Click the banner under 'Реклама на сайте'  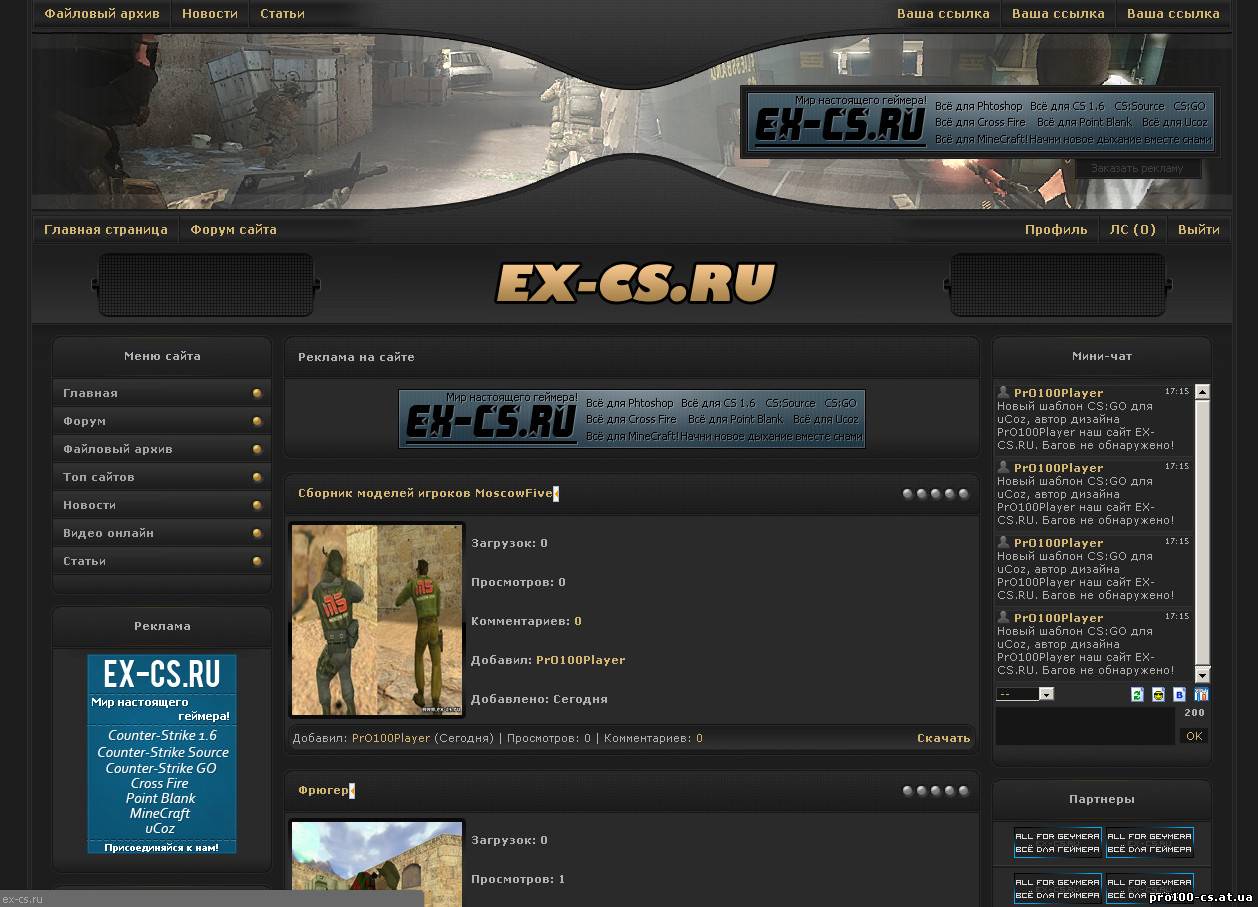[632, 419]
